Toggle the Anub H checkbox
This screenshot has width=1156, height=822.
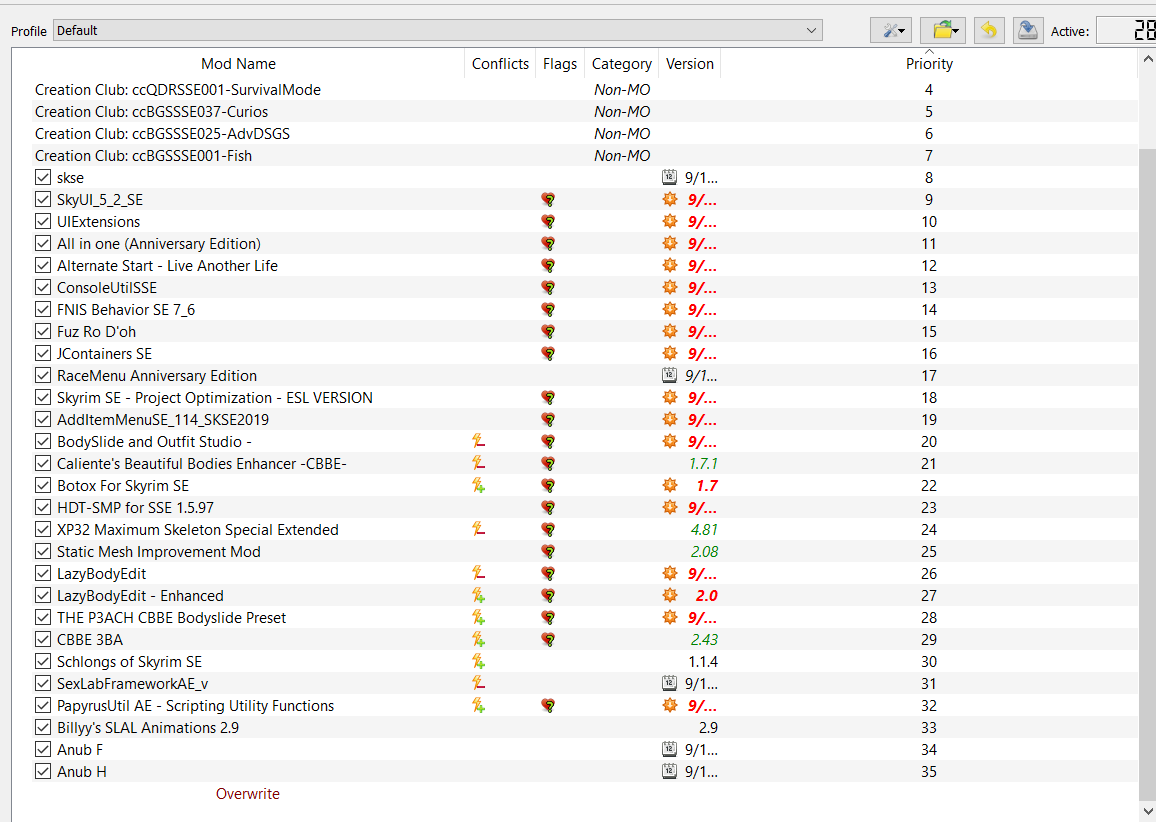(43, 772)
